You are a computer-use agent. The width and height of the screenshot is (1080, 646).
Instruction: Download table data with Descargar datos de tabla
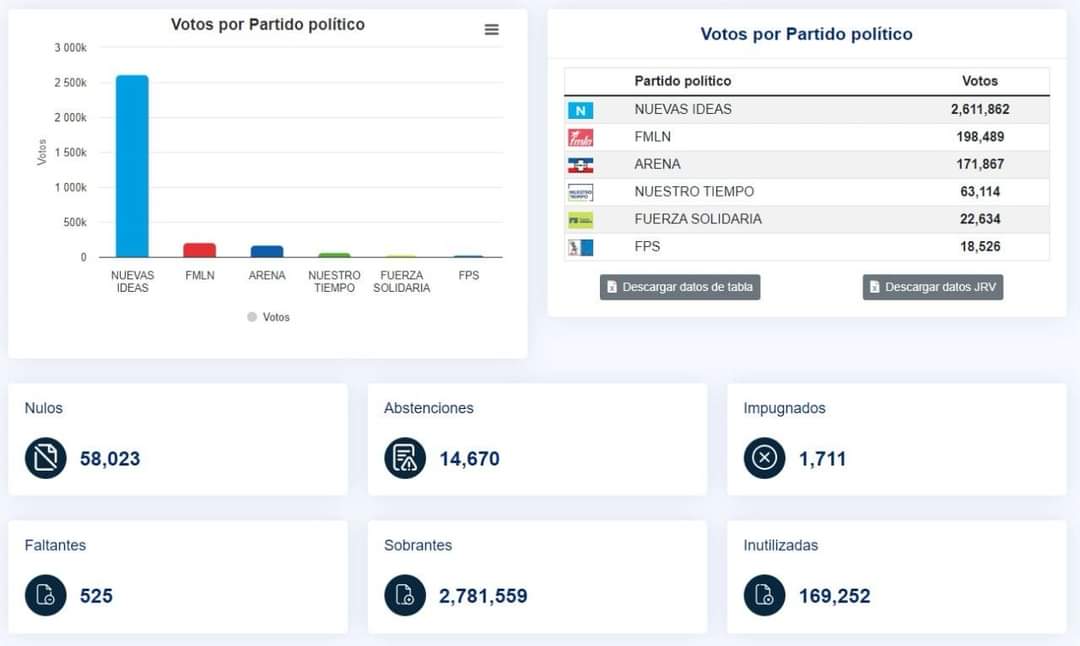click(x=680, y=287)
